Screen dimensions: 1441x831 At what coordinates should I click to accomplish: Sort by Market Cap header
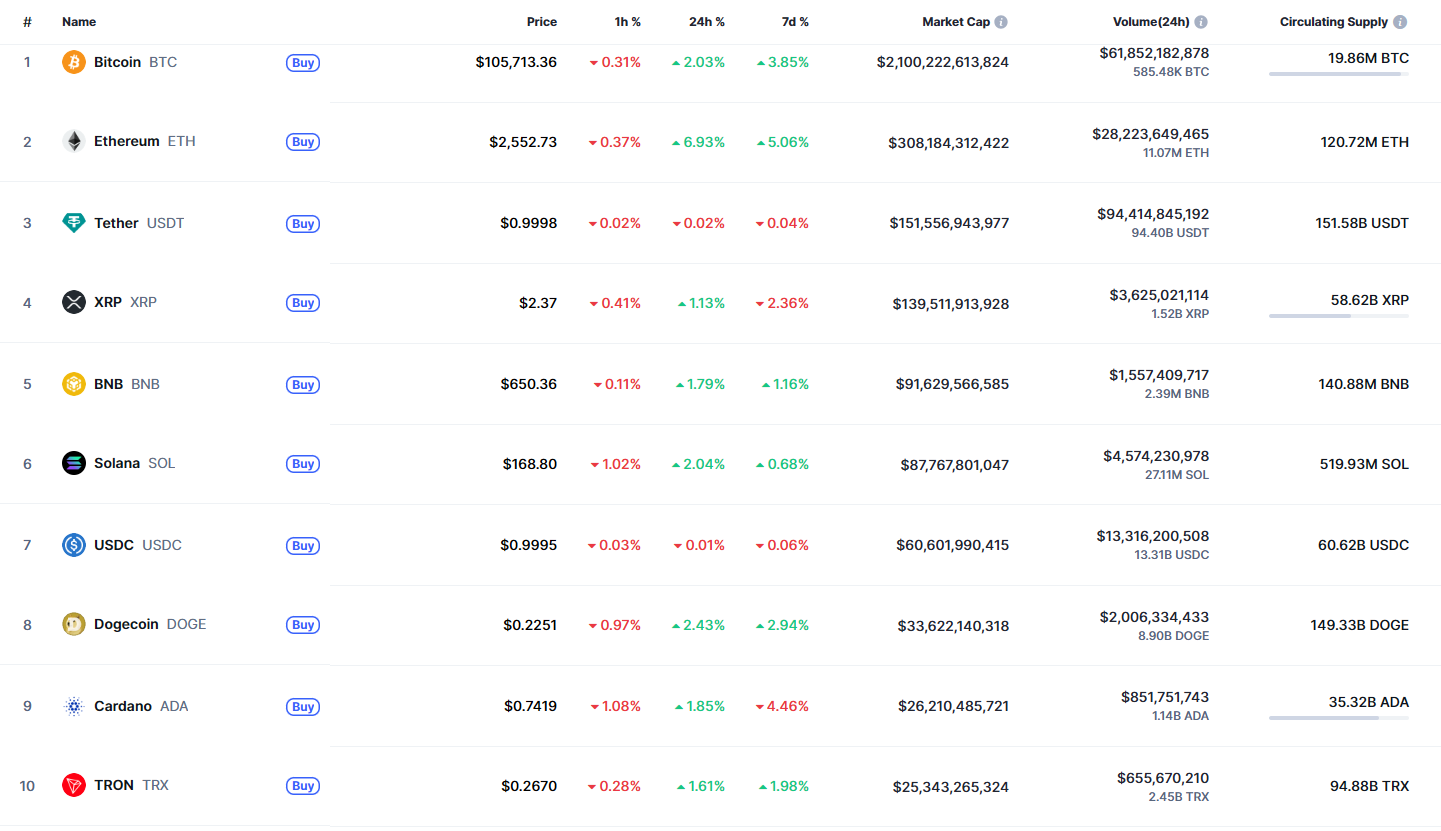coord(956,22)
